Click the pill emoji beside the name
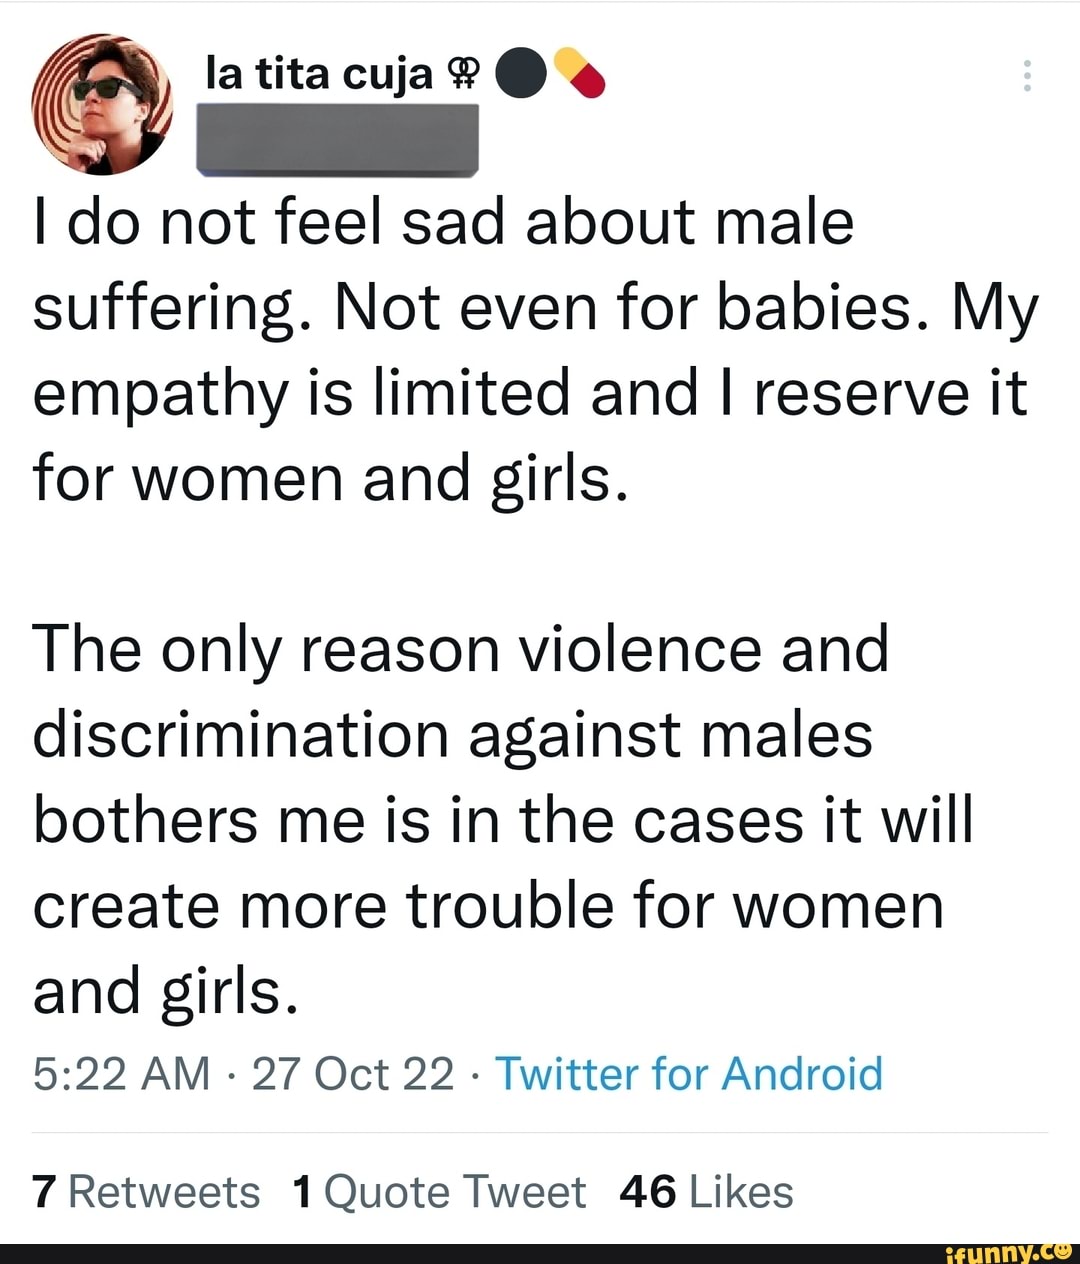1080x1264 pixels. [579, 73]
